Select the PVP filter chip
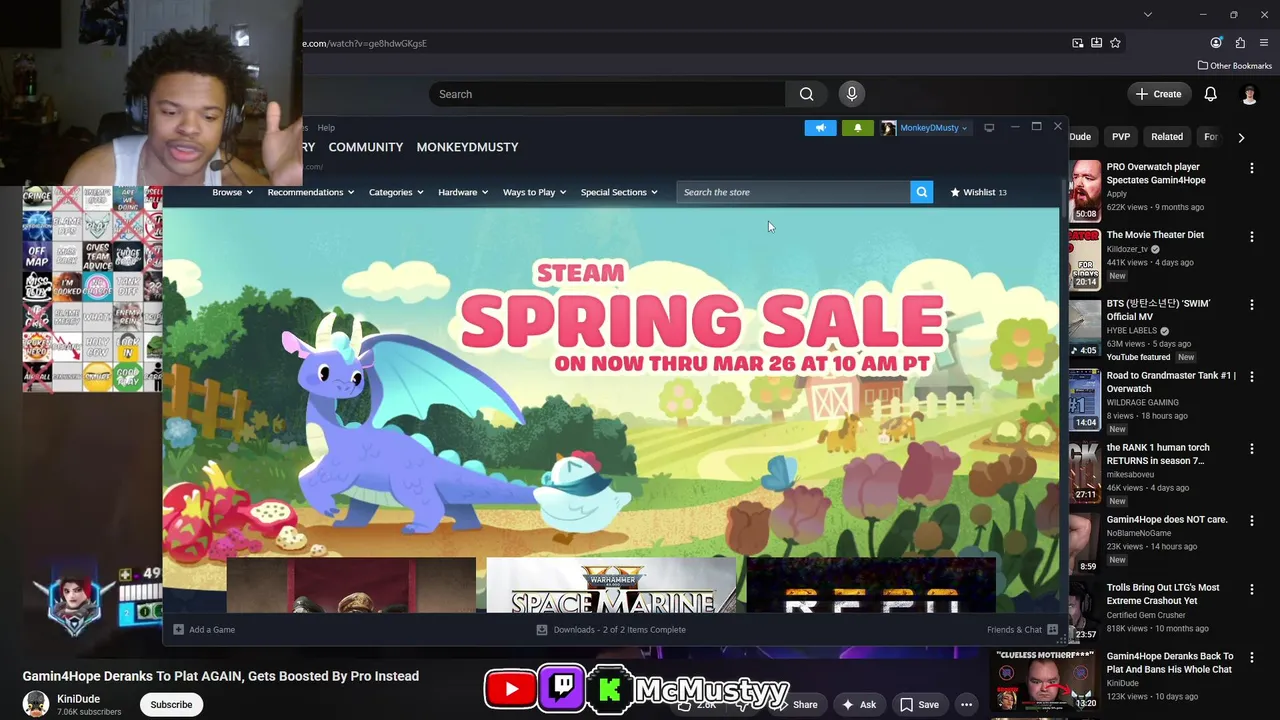The height and width of the screenshot is (720, 1280). point(1121,137)
